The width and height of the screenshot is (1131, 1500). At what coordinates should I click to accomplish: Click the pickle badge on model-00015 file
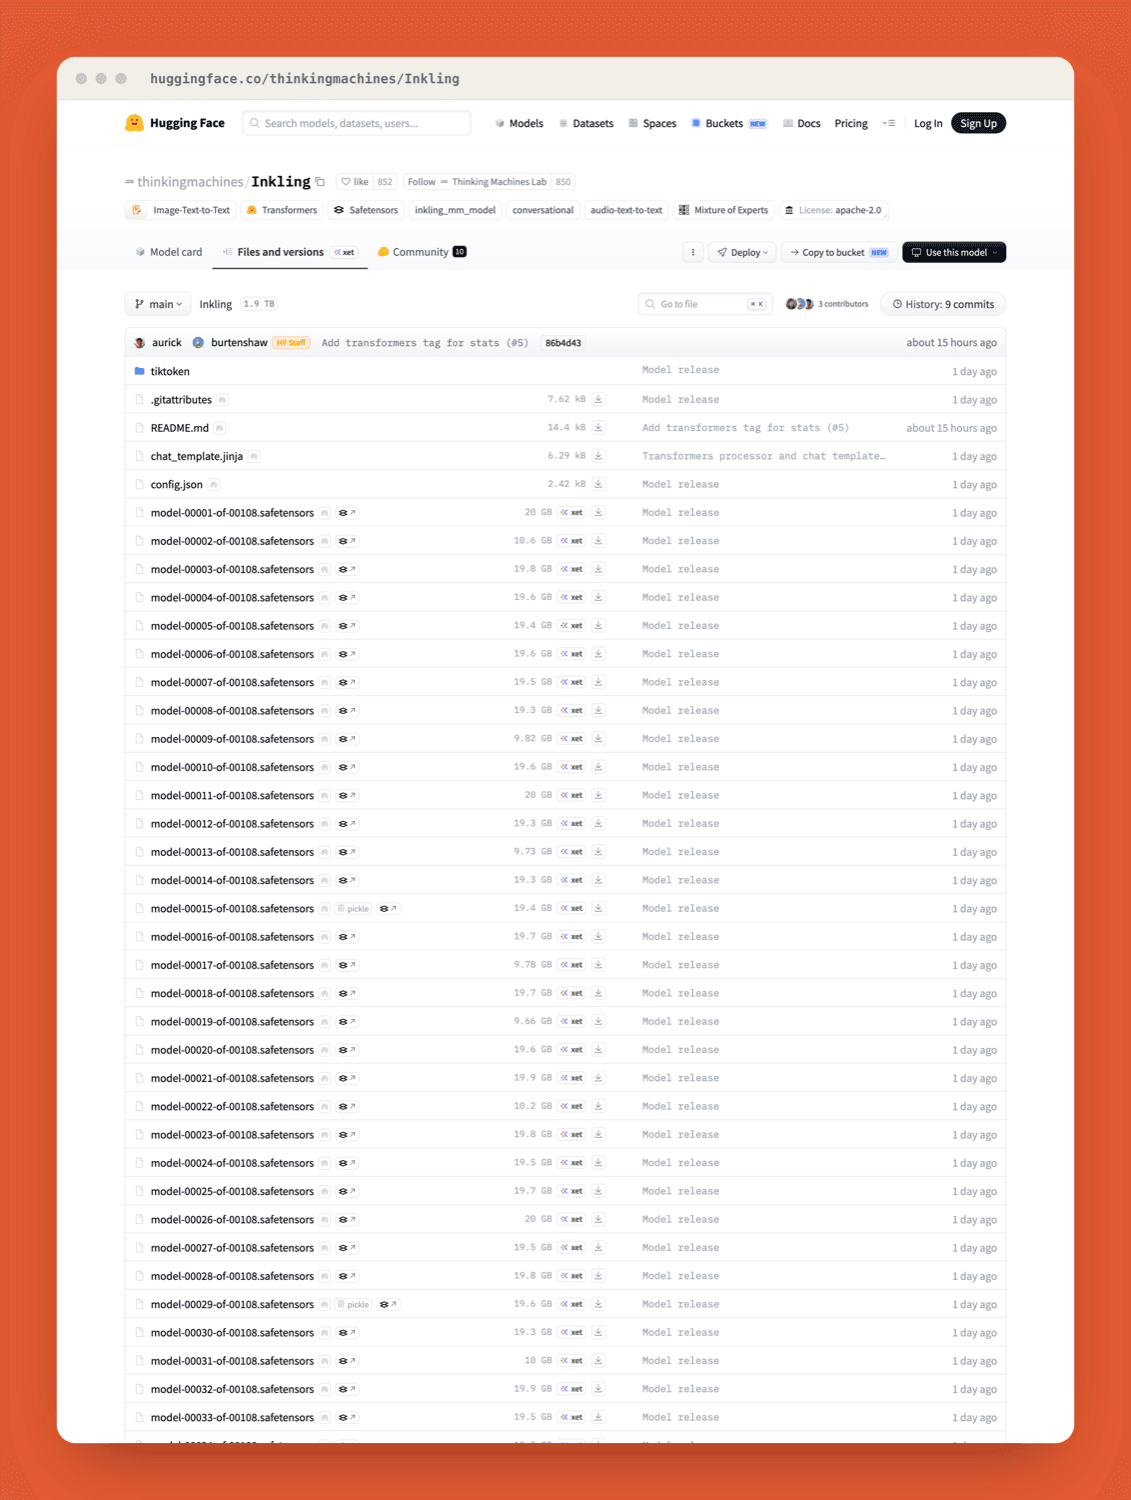tap(353, 909)
